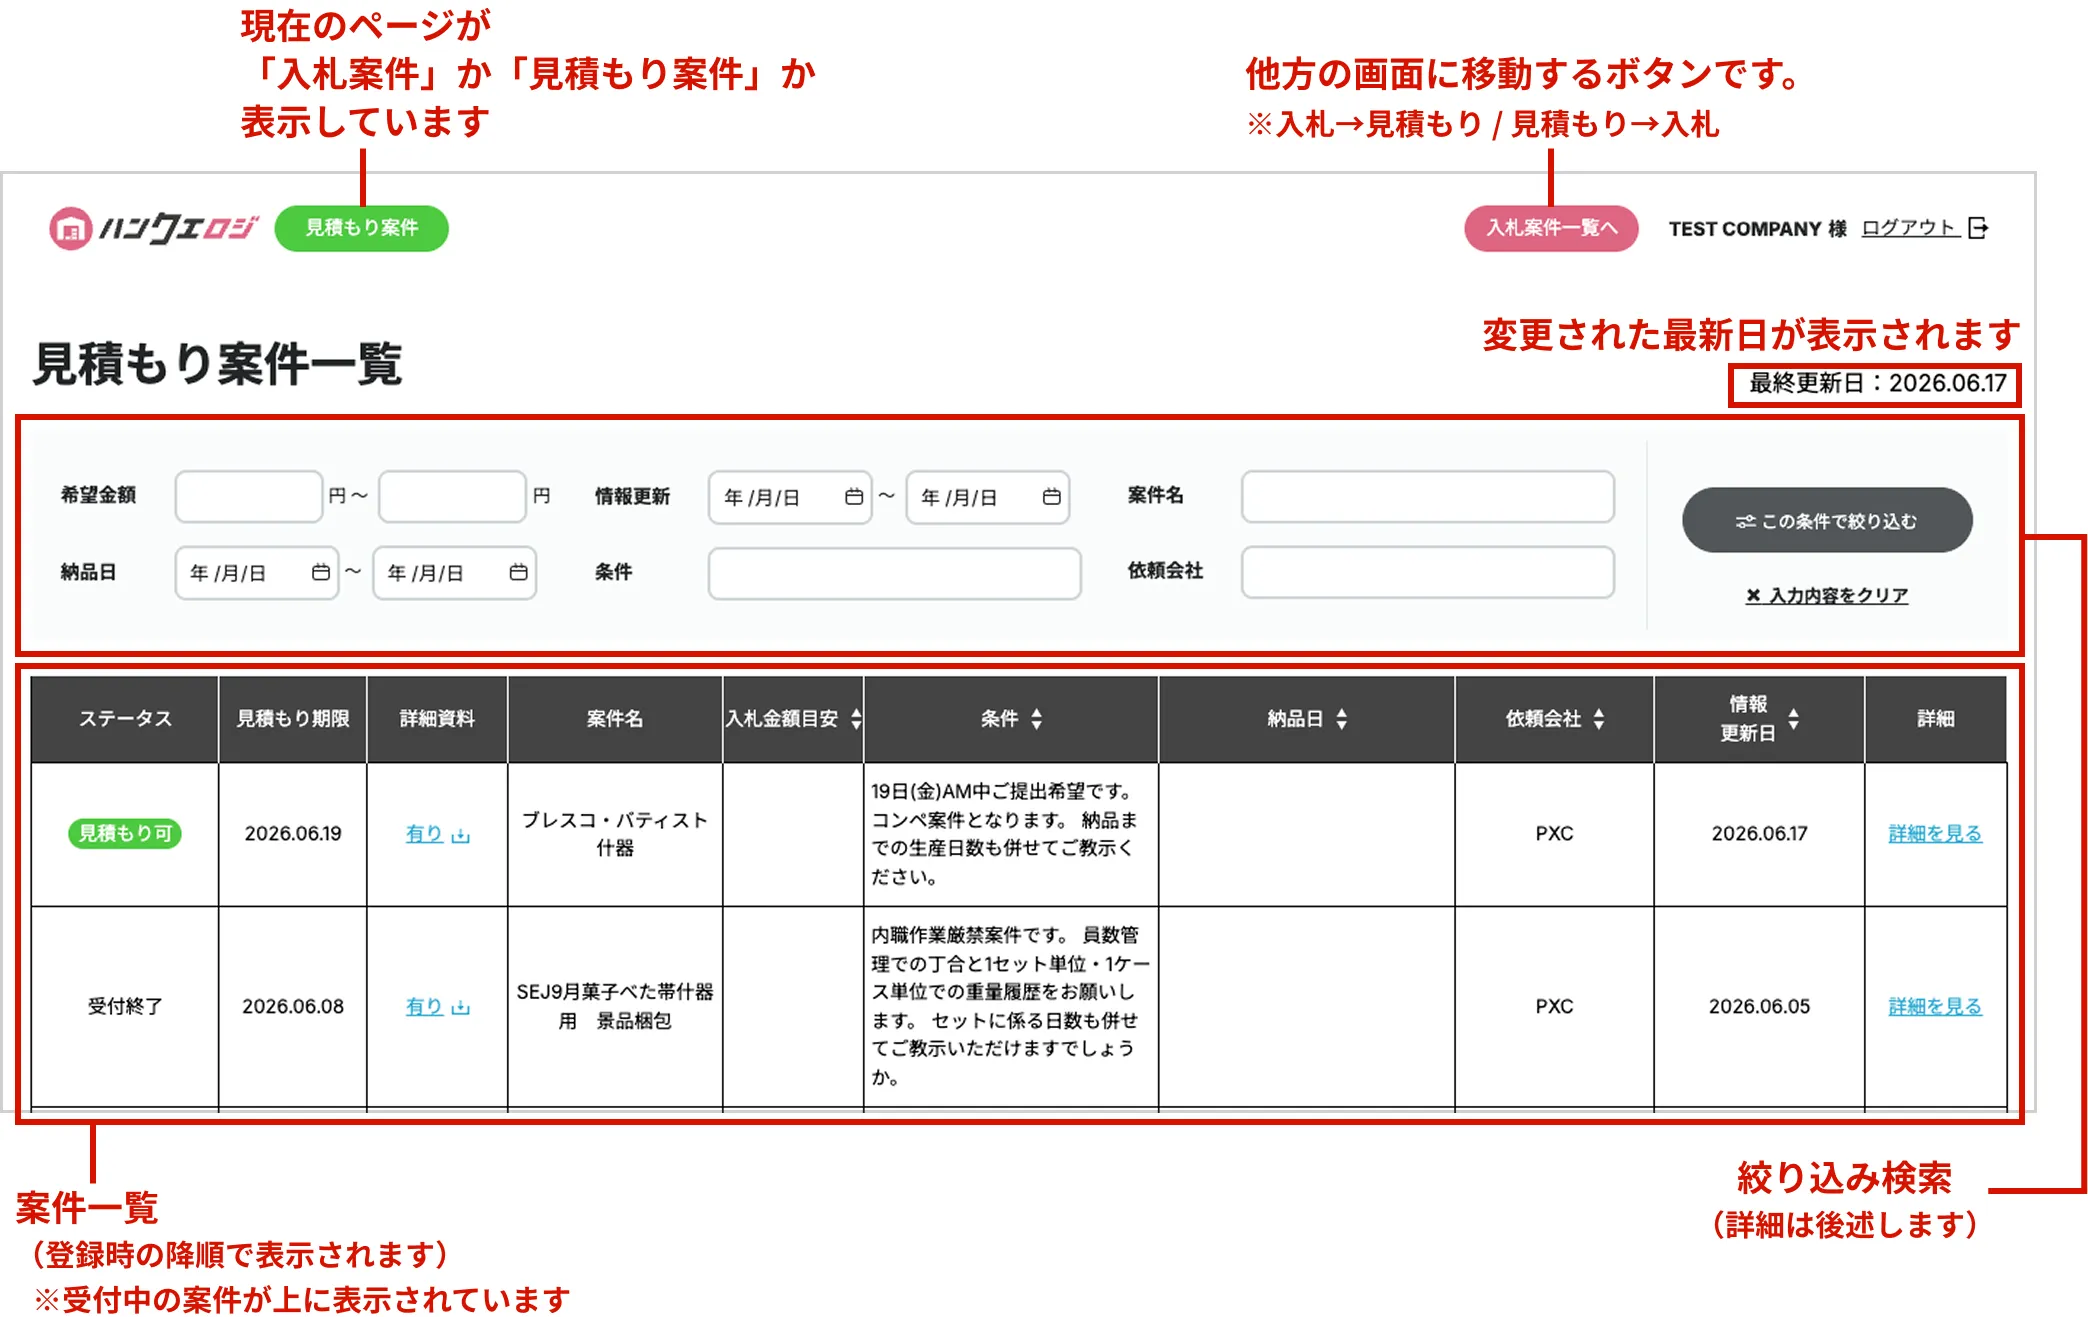Sort by 依頼会社 column
2088x1317 pixels.
tap(1598, 718)
